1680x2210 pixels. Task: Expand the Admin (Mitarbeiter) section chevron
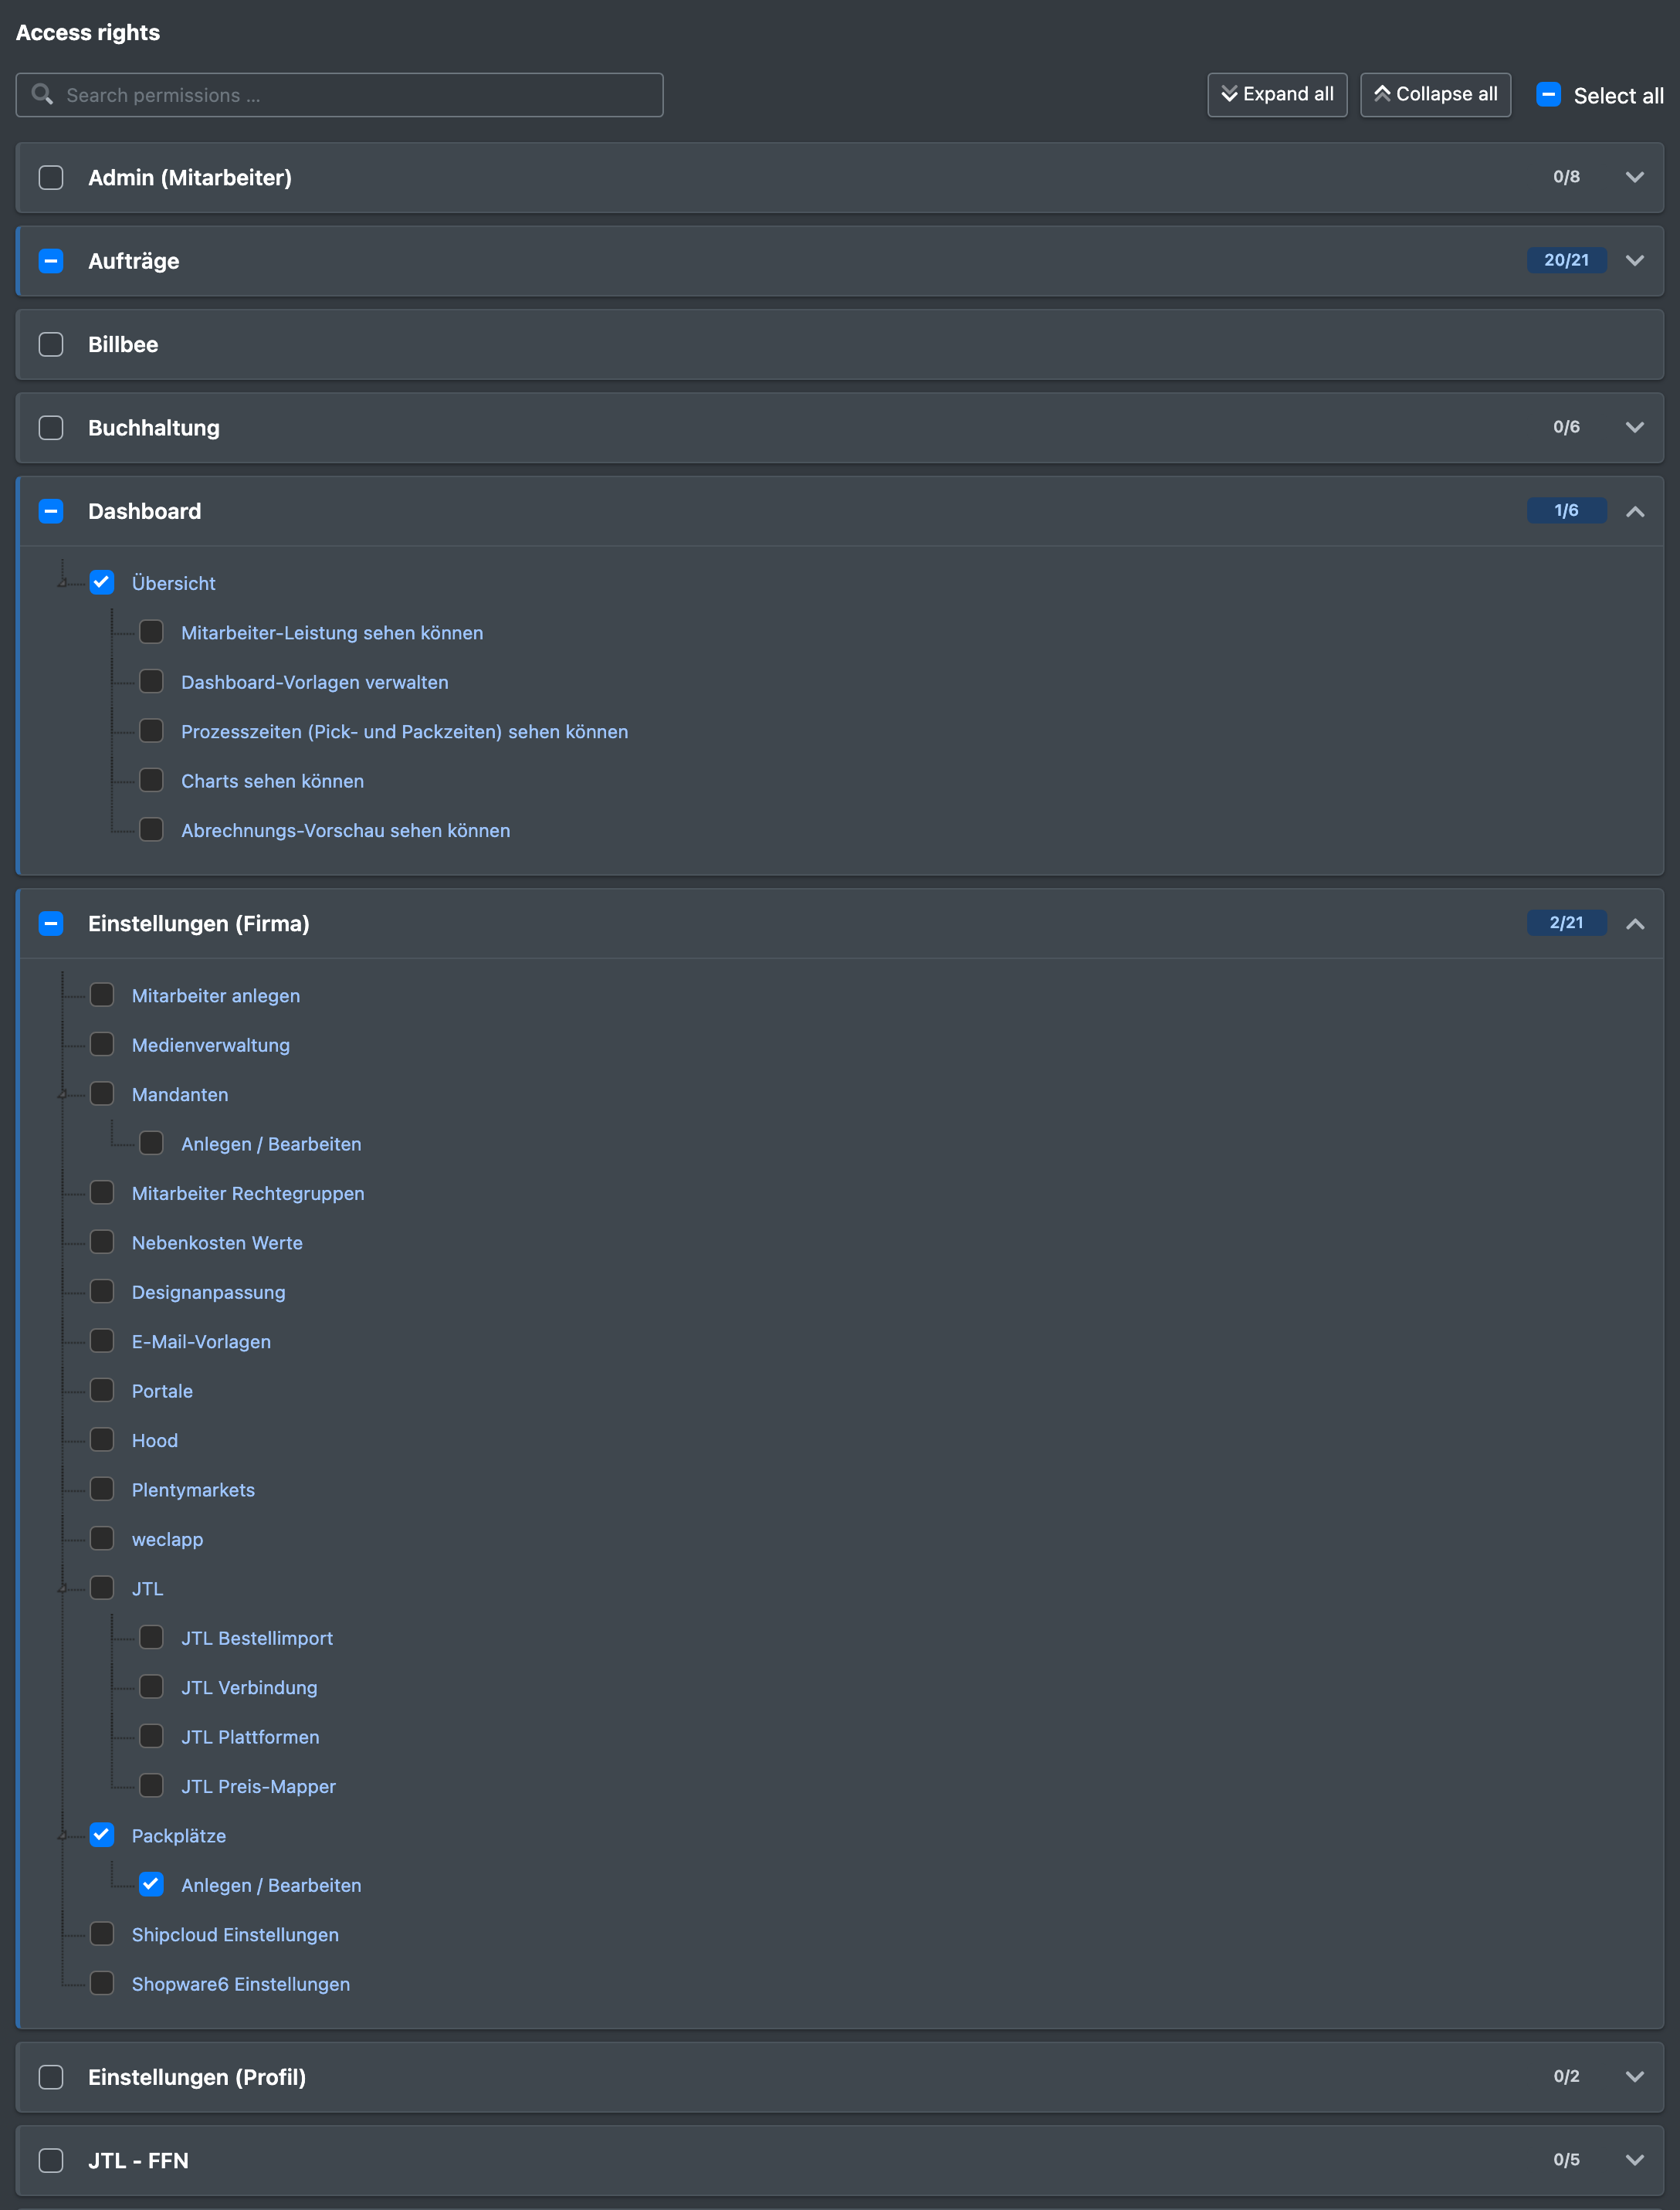(1634, 177)
